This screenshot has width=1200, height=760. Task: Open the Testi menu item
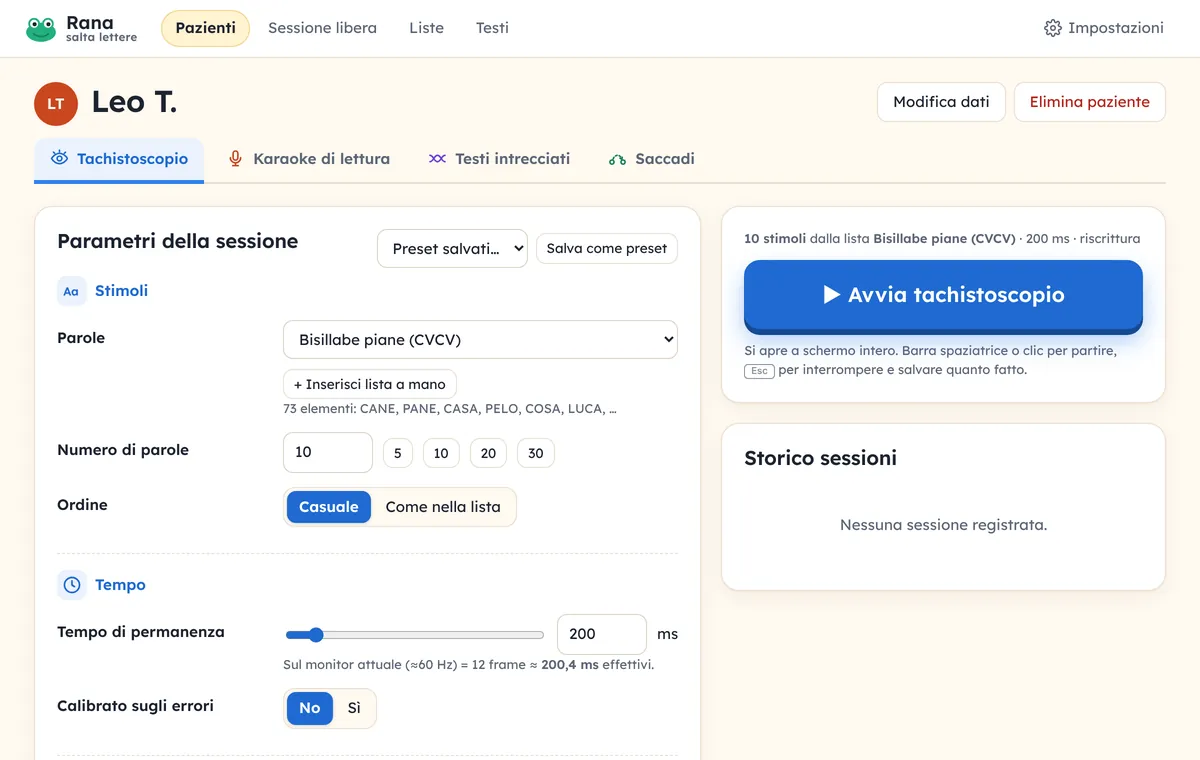tap(492, 28)
